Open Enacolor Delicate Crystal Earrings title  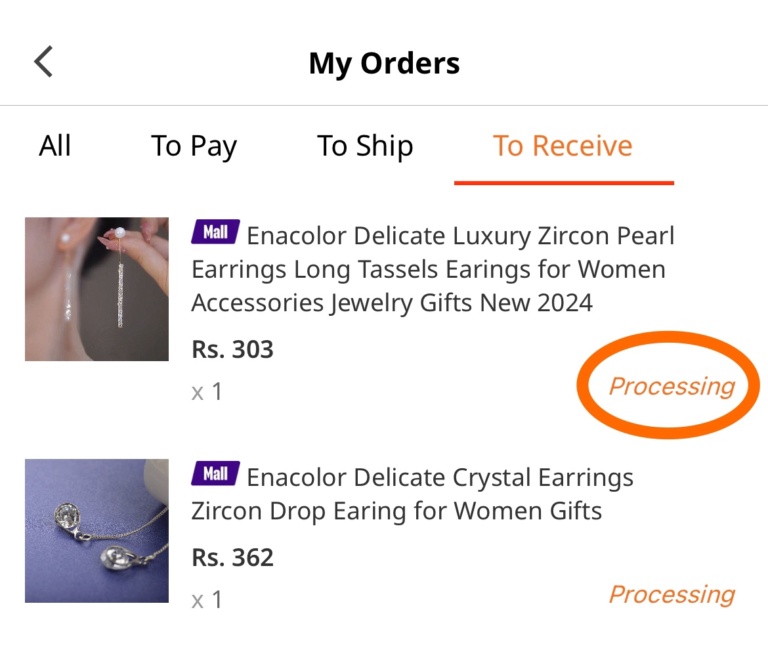pos(412,494)
